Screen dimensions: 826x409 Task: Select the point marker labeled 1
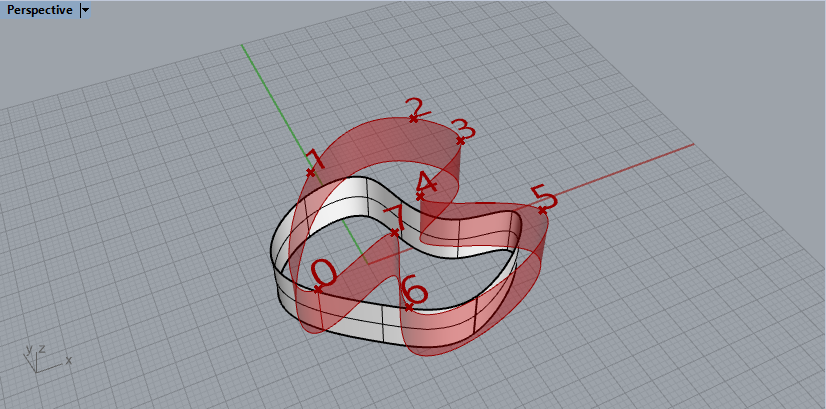point(310,172)
